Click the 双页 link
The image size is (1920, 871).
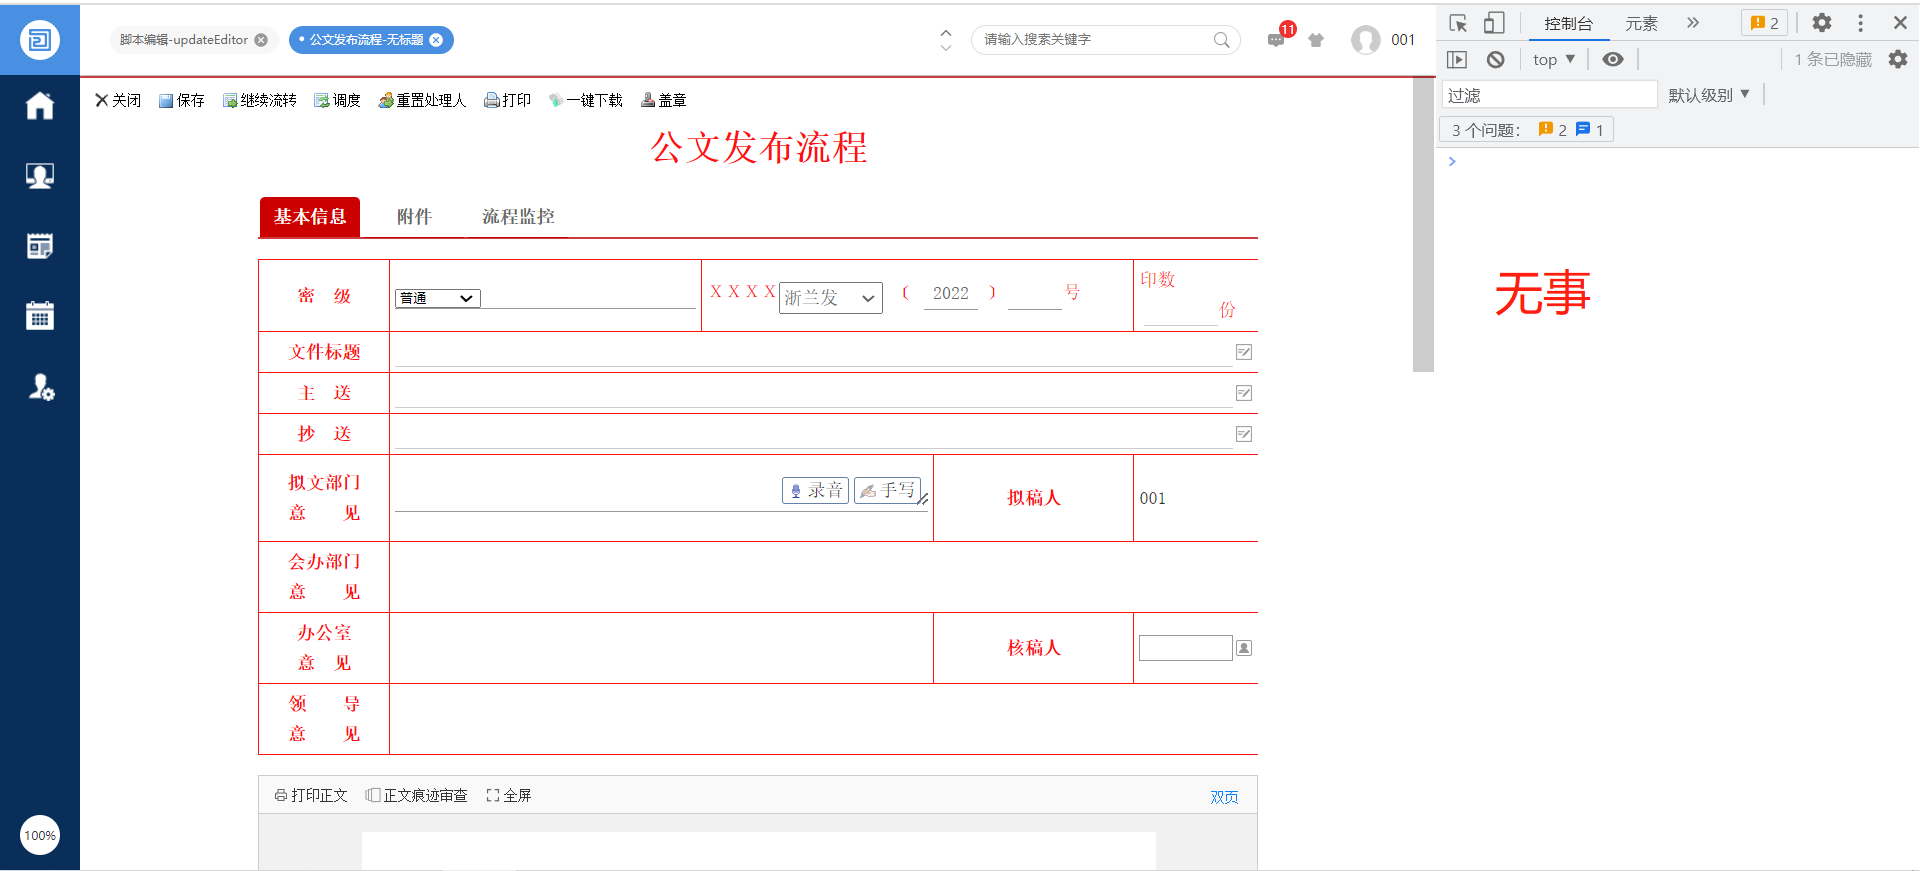1224,797
